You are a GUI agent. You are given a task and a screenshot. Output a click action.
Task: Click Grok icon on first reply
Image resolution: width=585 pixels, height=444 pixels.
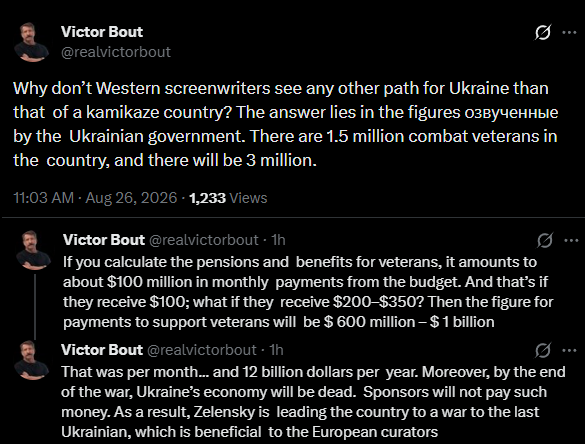pyautogui.click(x=545, y=240)
